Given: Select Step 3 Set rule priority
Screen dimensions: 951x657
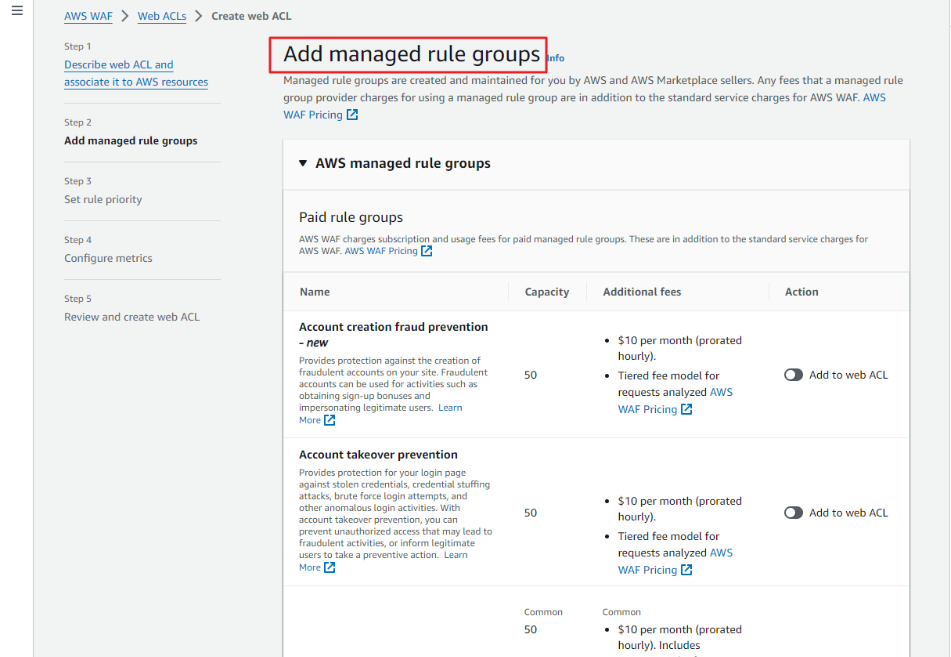Looking at the screenshot, I should [103, 200].
